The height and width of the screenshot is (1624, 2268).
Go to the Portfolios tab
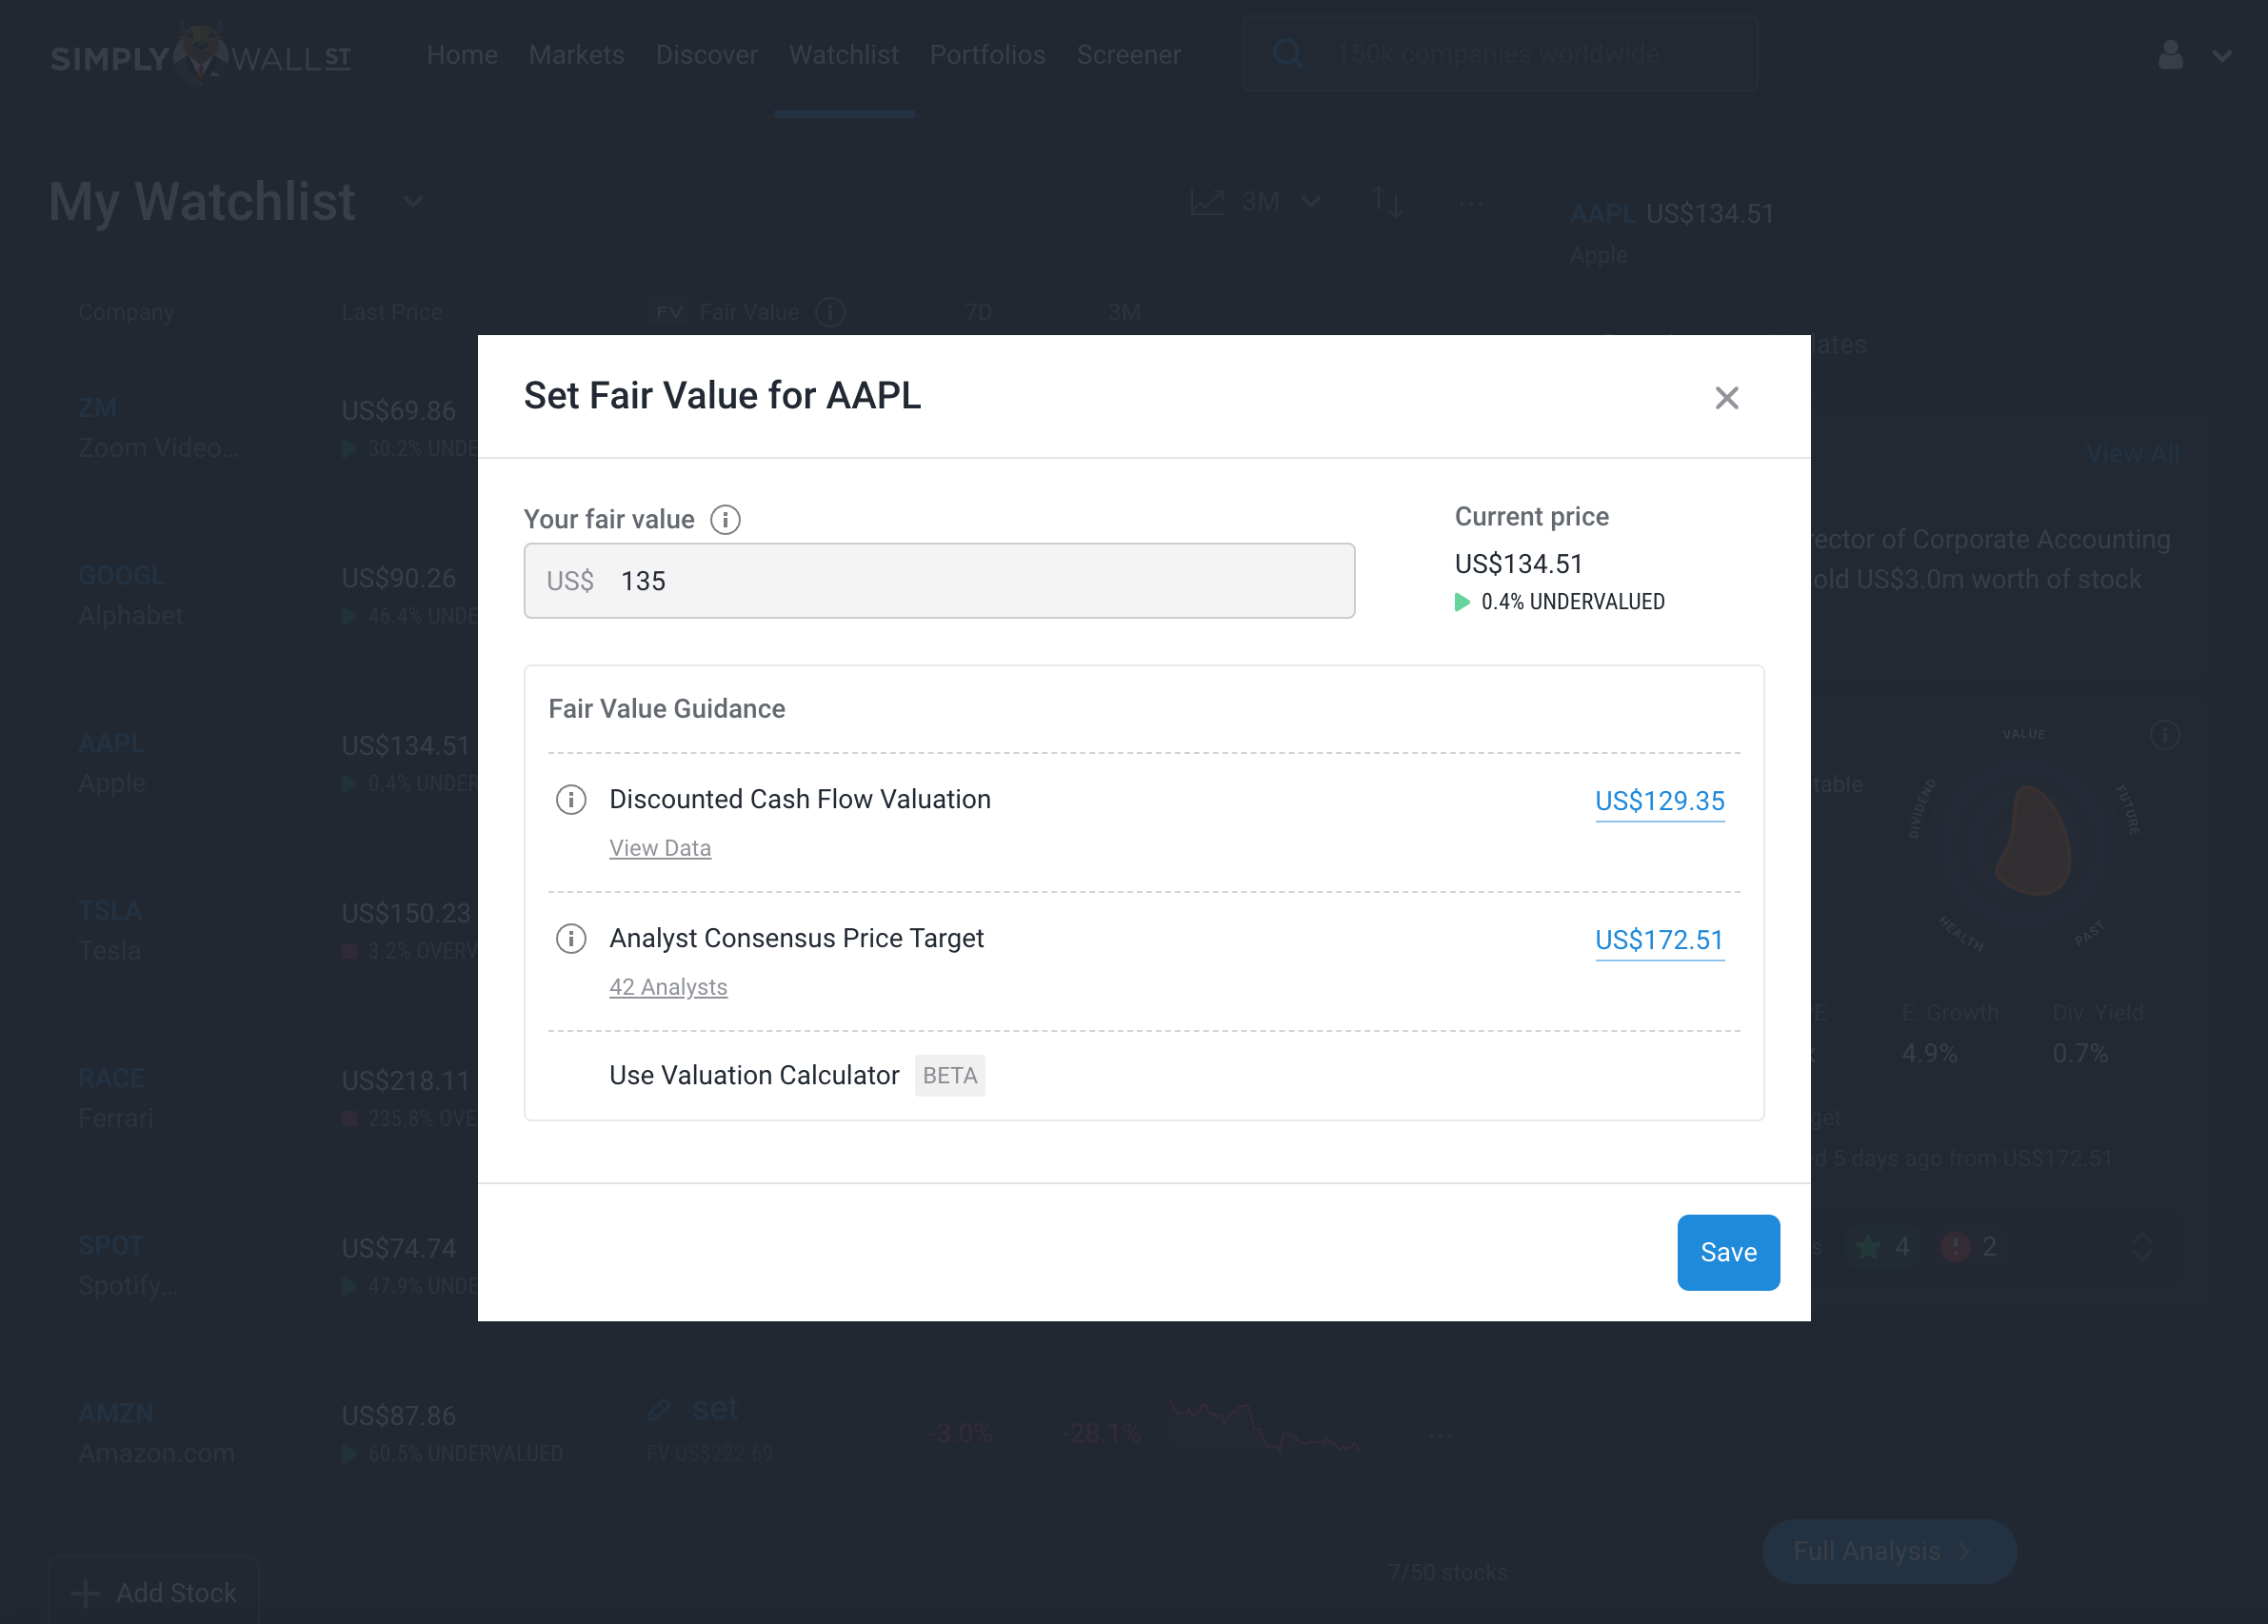pyautogui.click(x=987, y=55)
